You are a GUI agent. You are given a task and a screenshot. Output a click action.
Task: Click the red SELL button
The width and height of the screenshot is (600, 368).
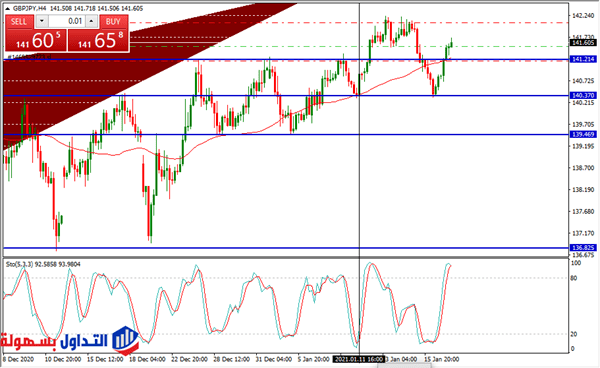pyautogui.click(x=19, y=21)
